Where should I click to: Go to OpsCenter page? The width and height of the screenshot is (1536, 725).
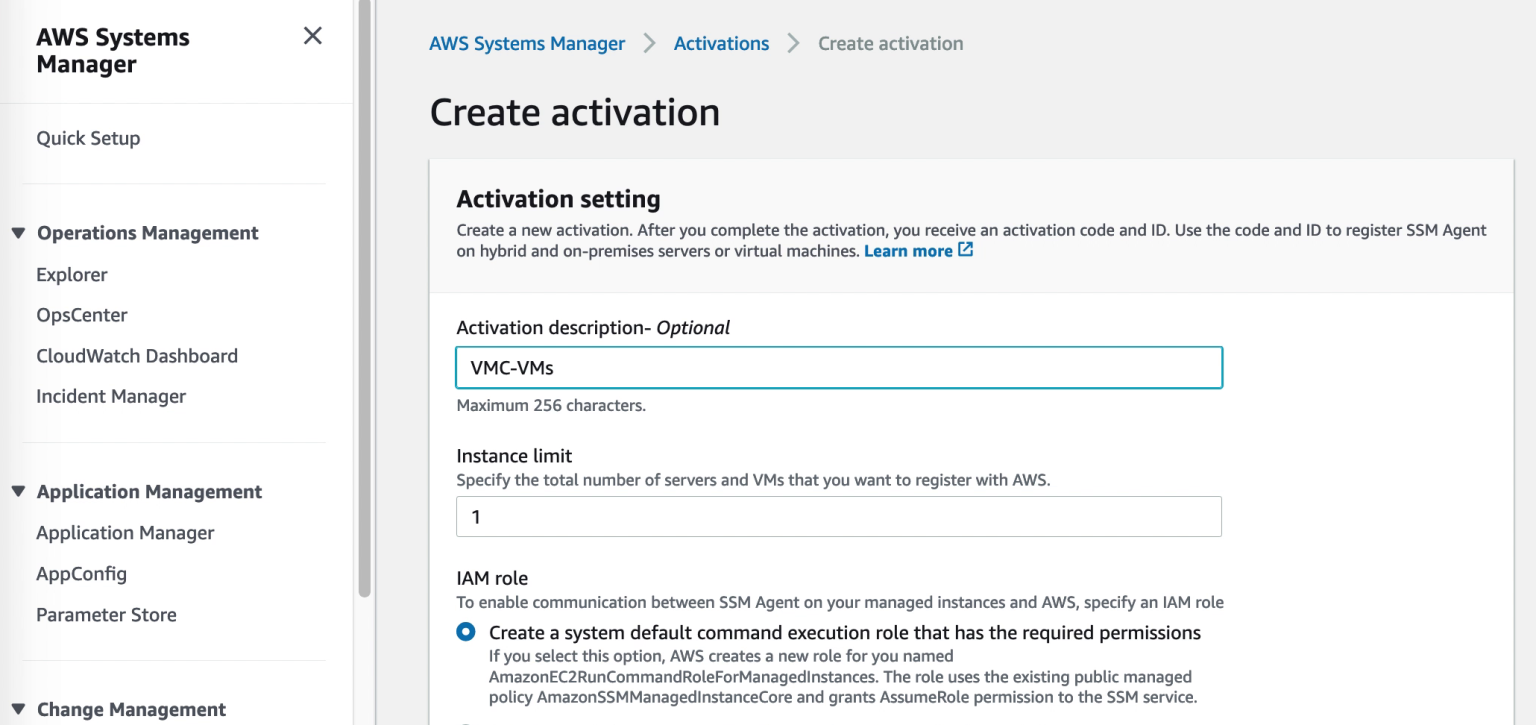[82, 315]
